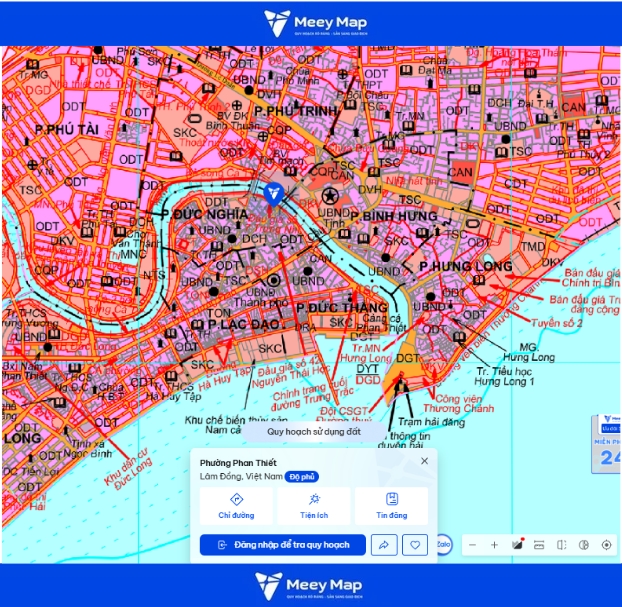The image size is (622, 607).
Task: Click the DYT zone label
Action: pyautogui.click(x=367, y=369)
